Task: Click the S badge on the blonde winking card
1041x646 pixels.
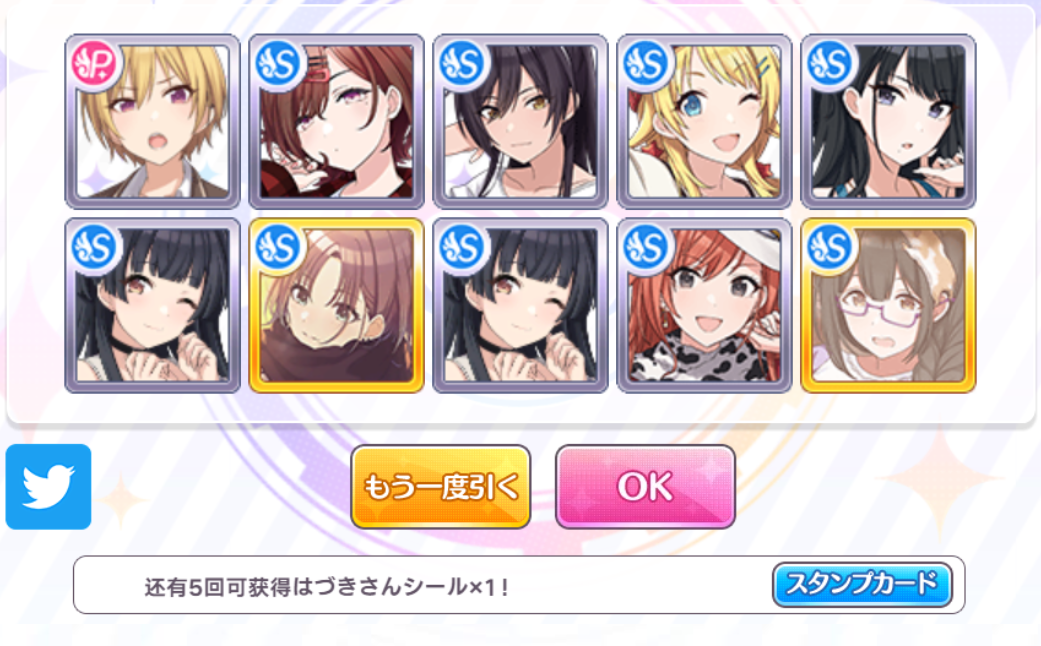Action: point(647,64)
